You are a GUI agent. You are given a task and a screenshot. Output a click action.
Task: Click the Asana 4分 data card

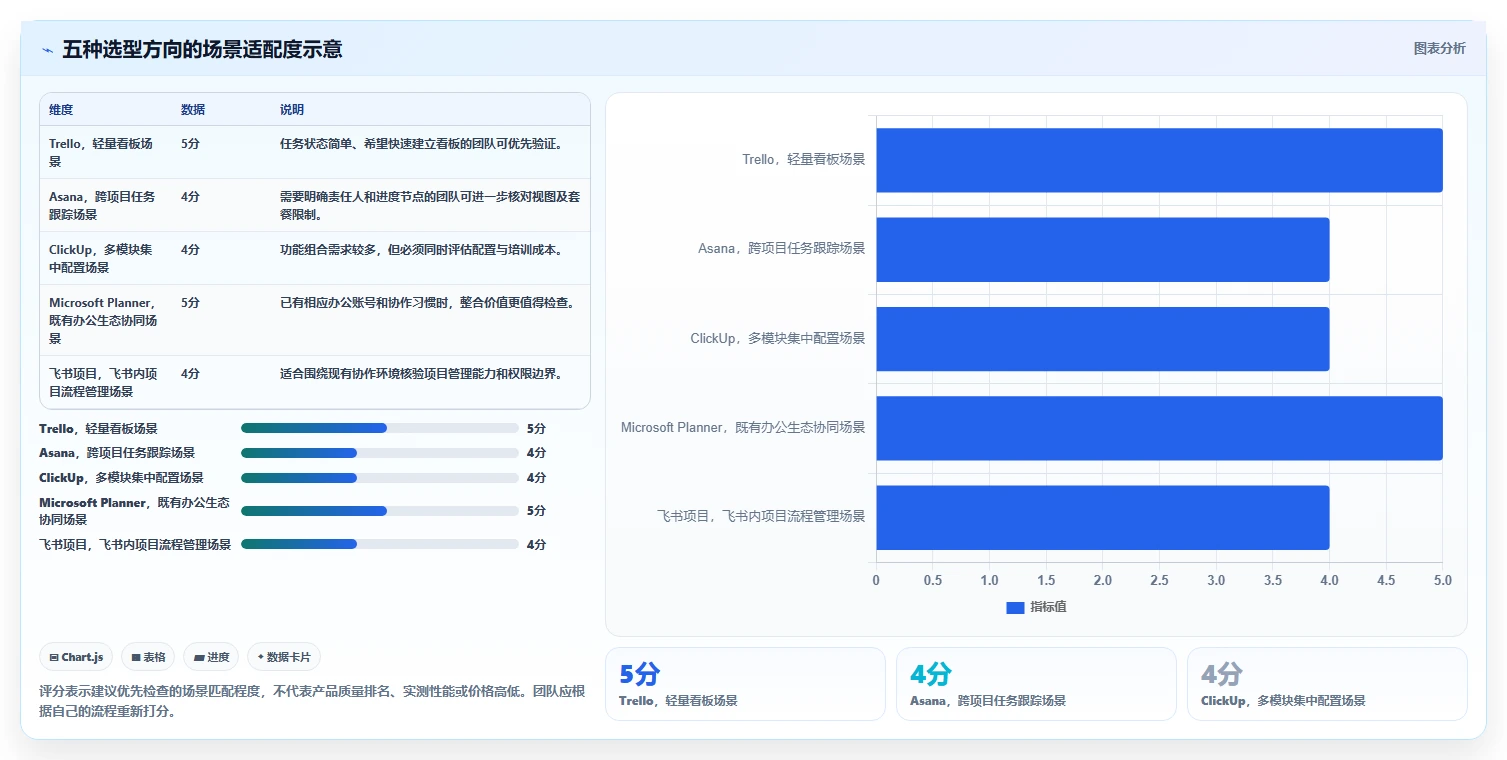tap(1036, 684)
